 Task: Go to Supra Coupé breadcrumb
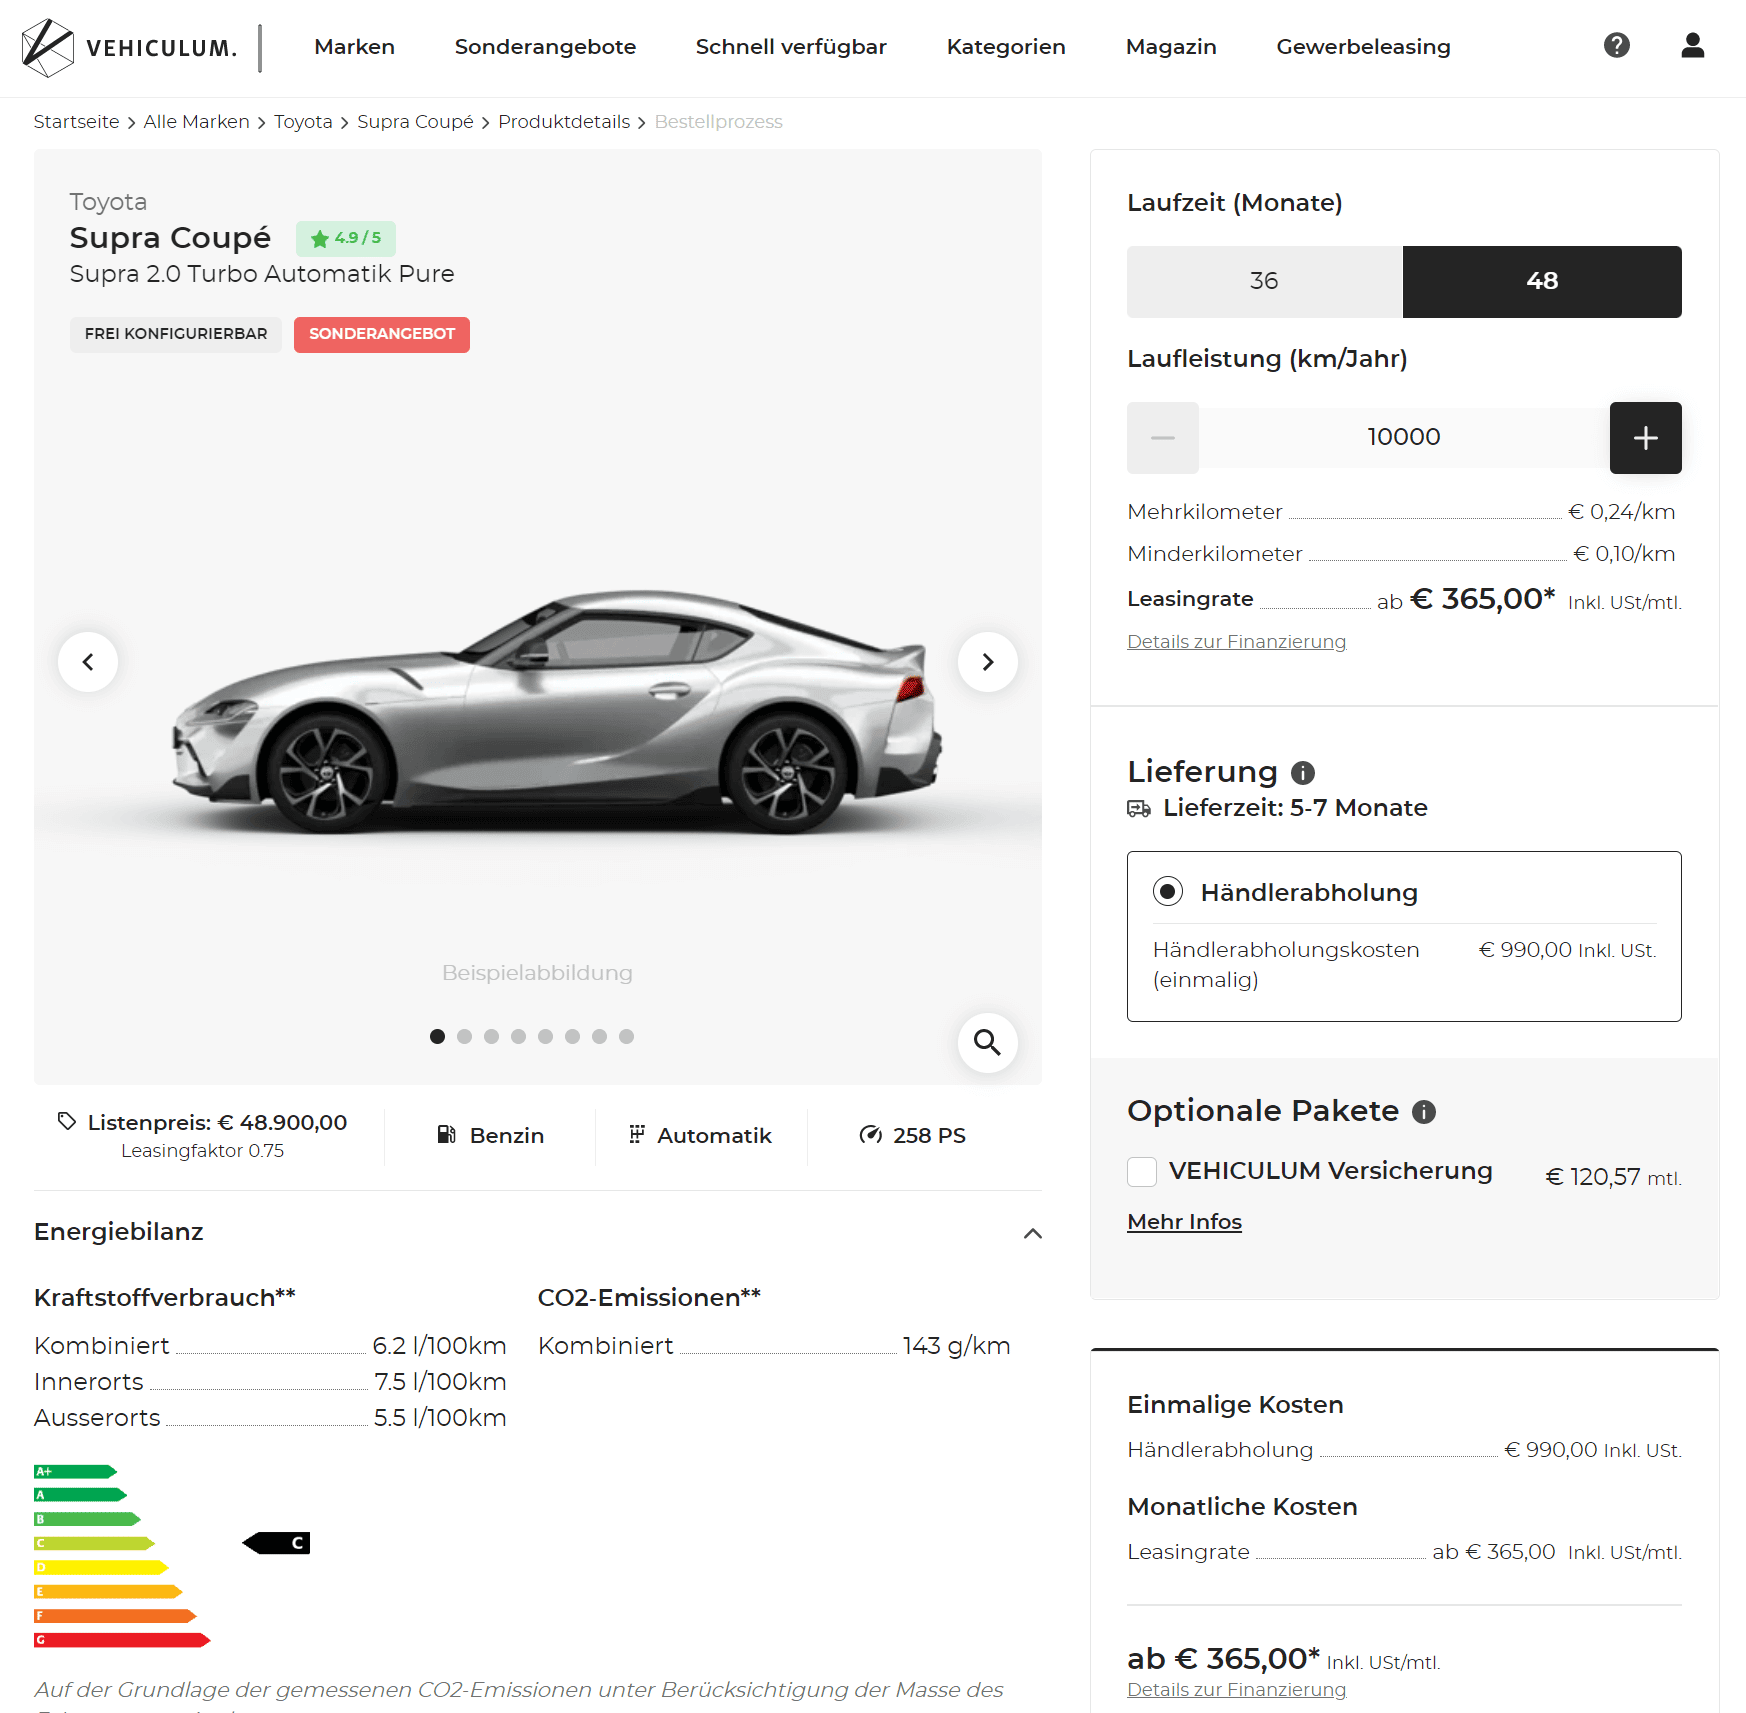coord(415,122)
